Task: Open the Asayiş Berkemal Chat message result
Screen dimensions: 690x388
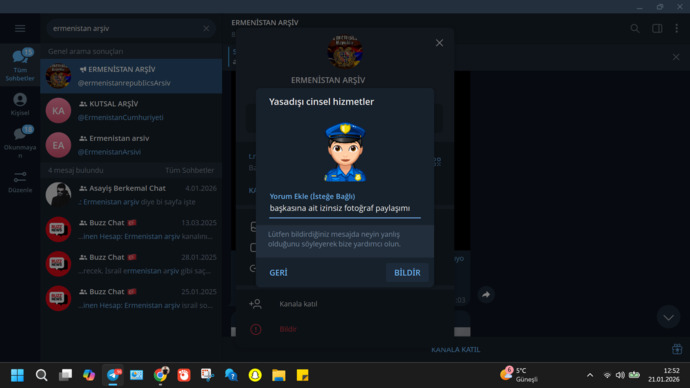Action: tap(131, 195)
